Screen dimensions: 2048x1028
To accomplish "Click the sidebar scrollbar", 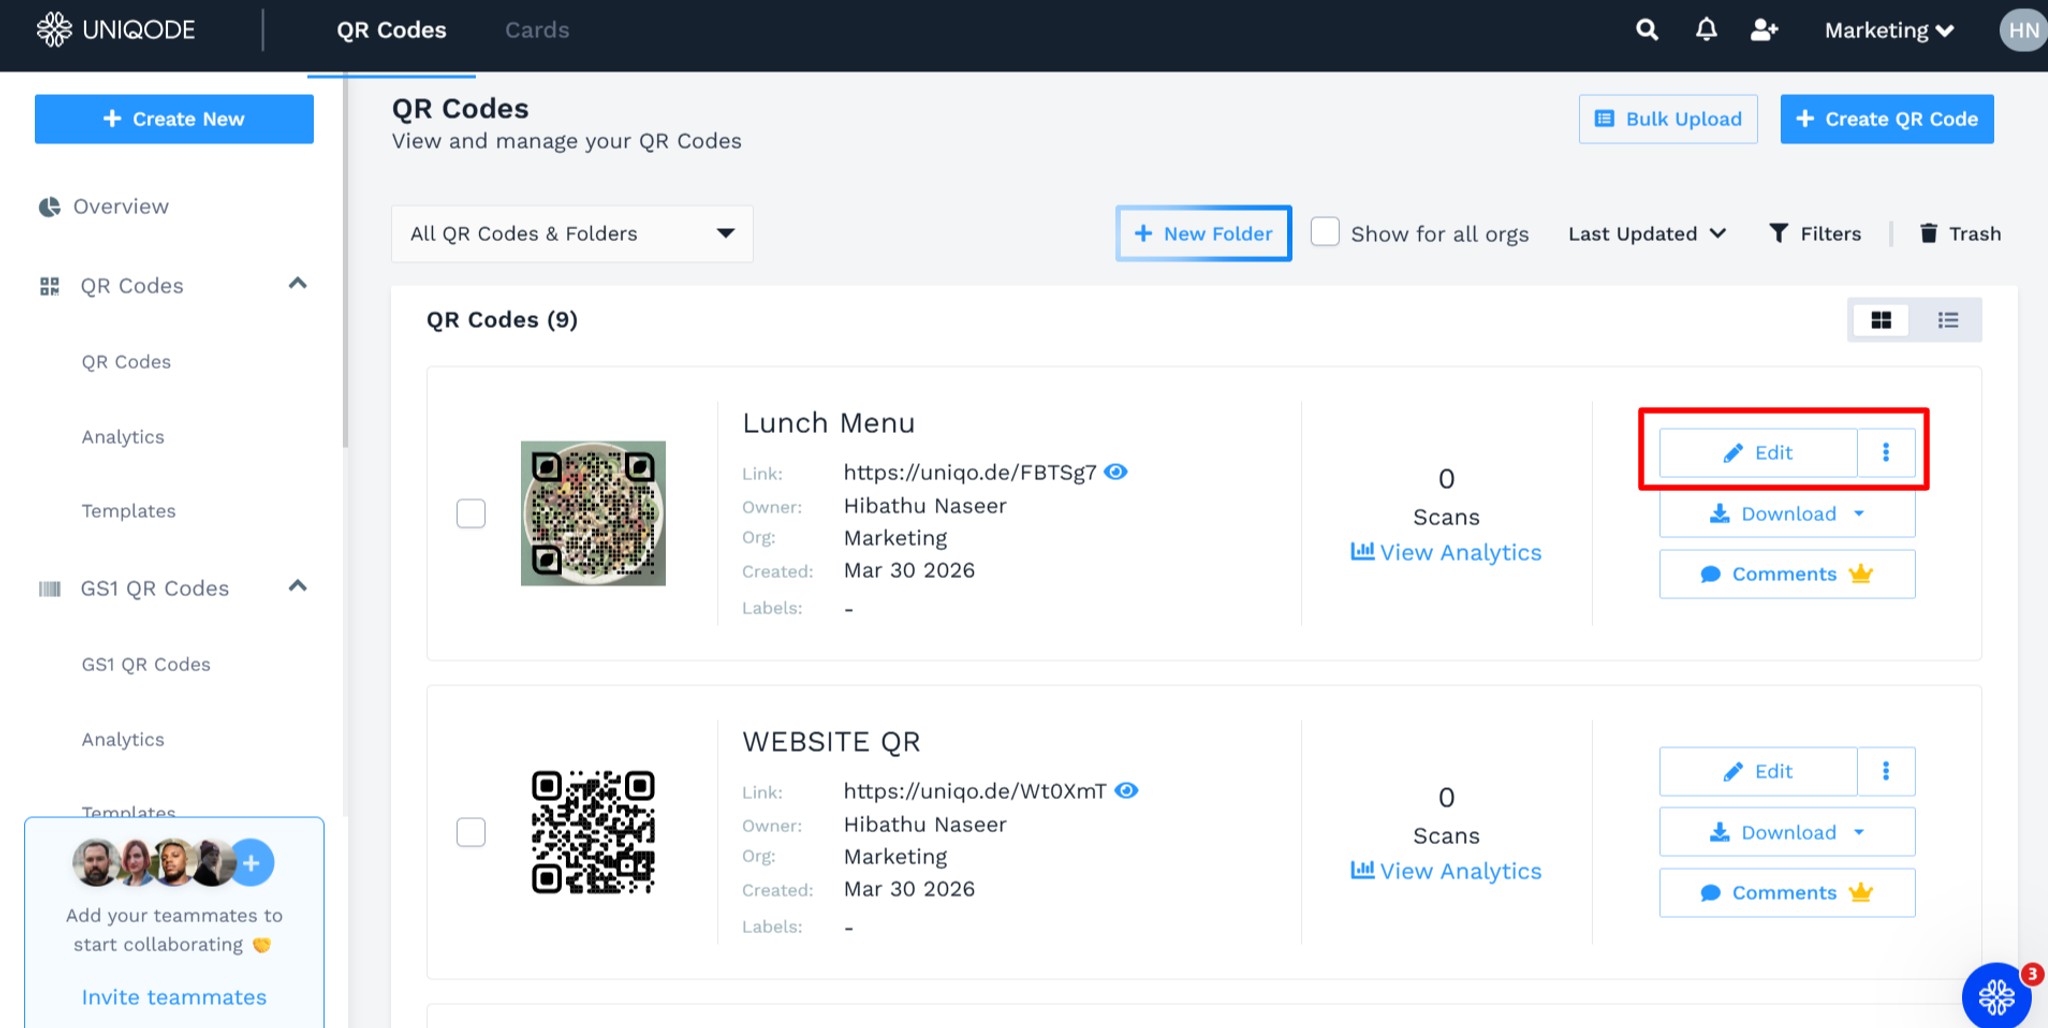I will coord(345,260).
